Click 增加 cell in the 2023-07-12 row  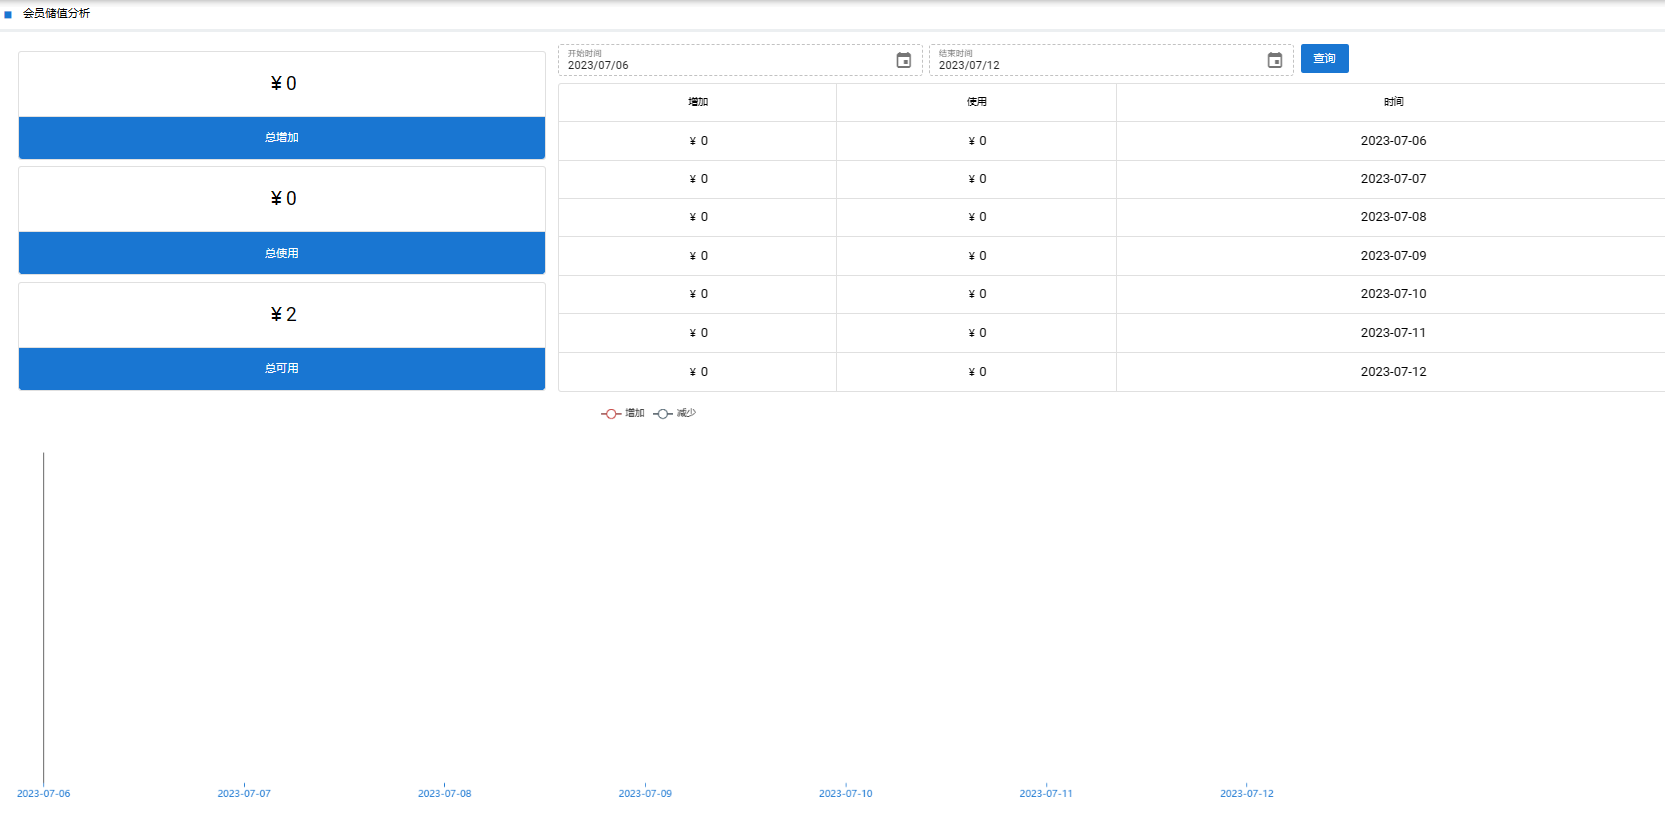click(698, 372)
